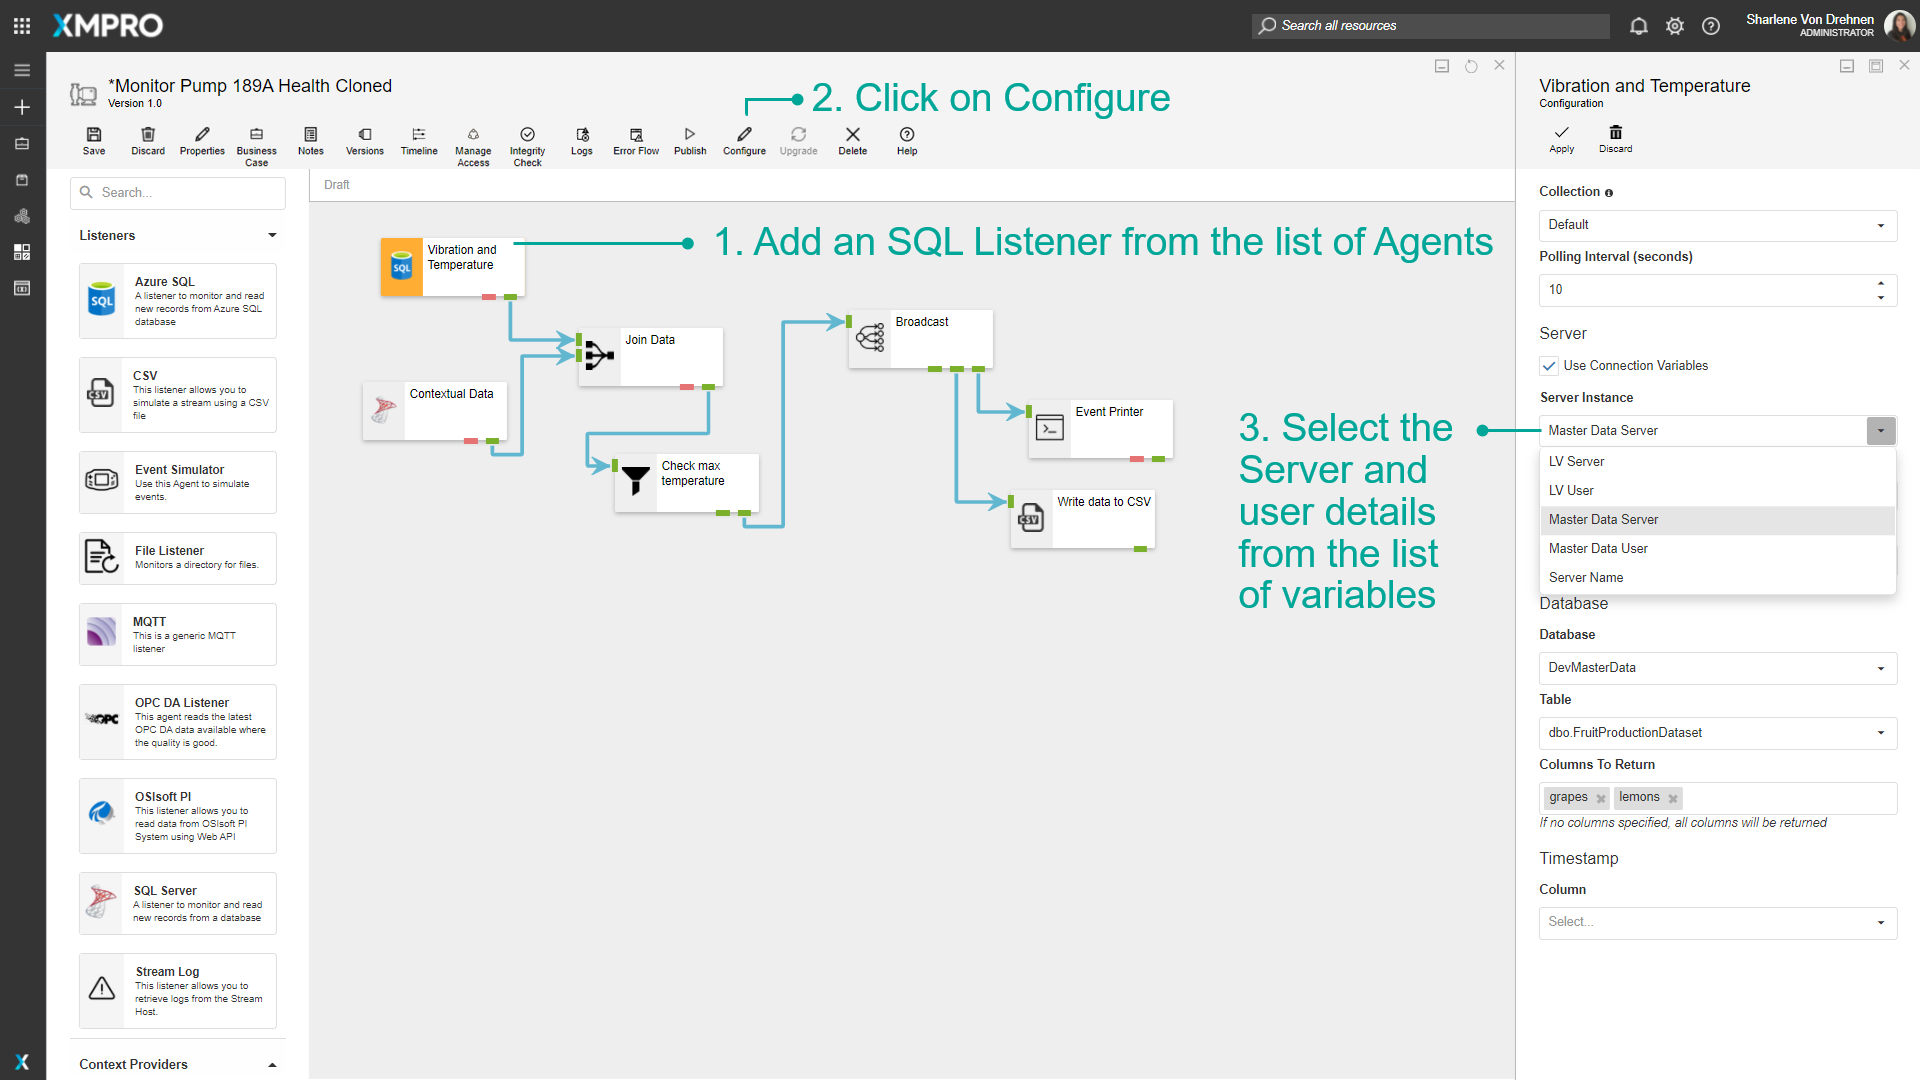Image resolution: width=1920 pixels, height=1080 pixels.
Task: Choose Master Data Server option in list
Action: 1717,520
